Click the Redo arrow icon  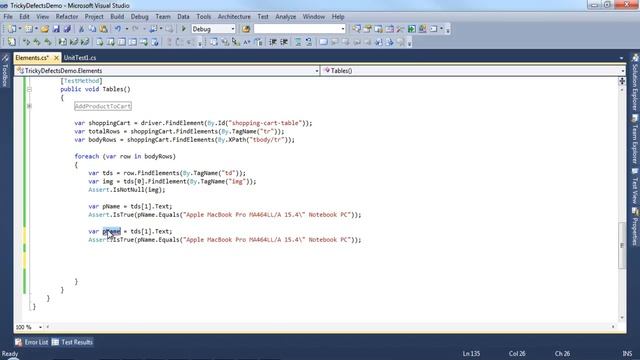tap(135, 29)
